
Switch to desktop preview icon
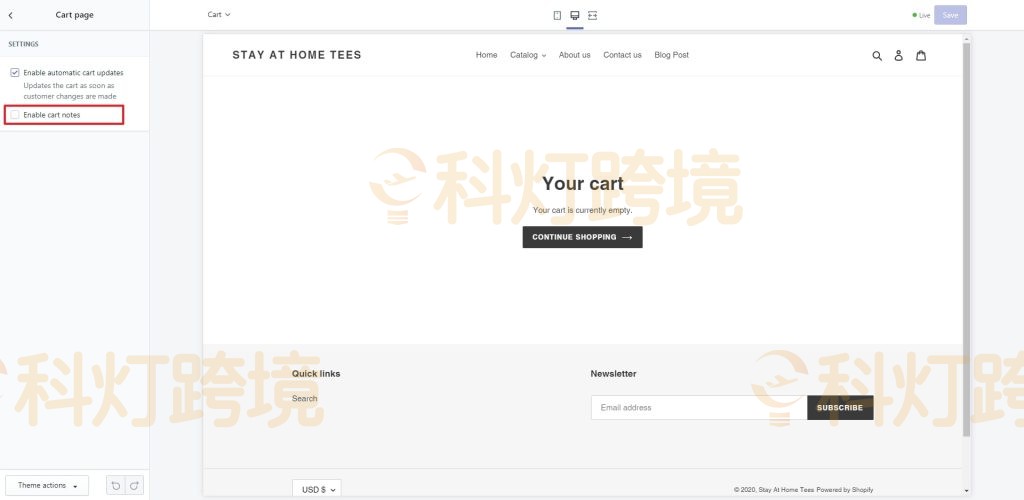(575, 15)
